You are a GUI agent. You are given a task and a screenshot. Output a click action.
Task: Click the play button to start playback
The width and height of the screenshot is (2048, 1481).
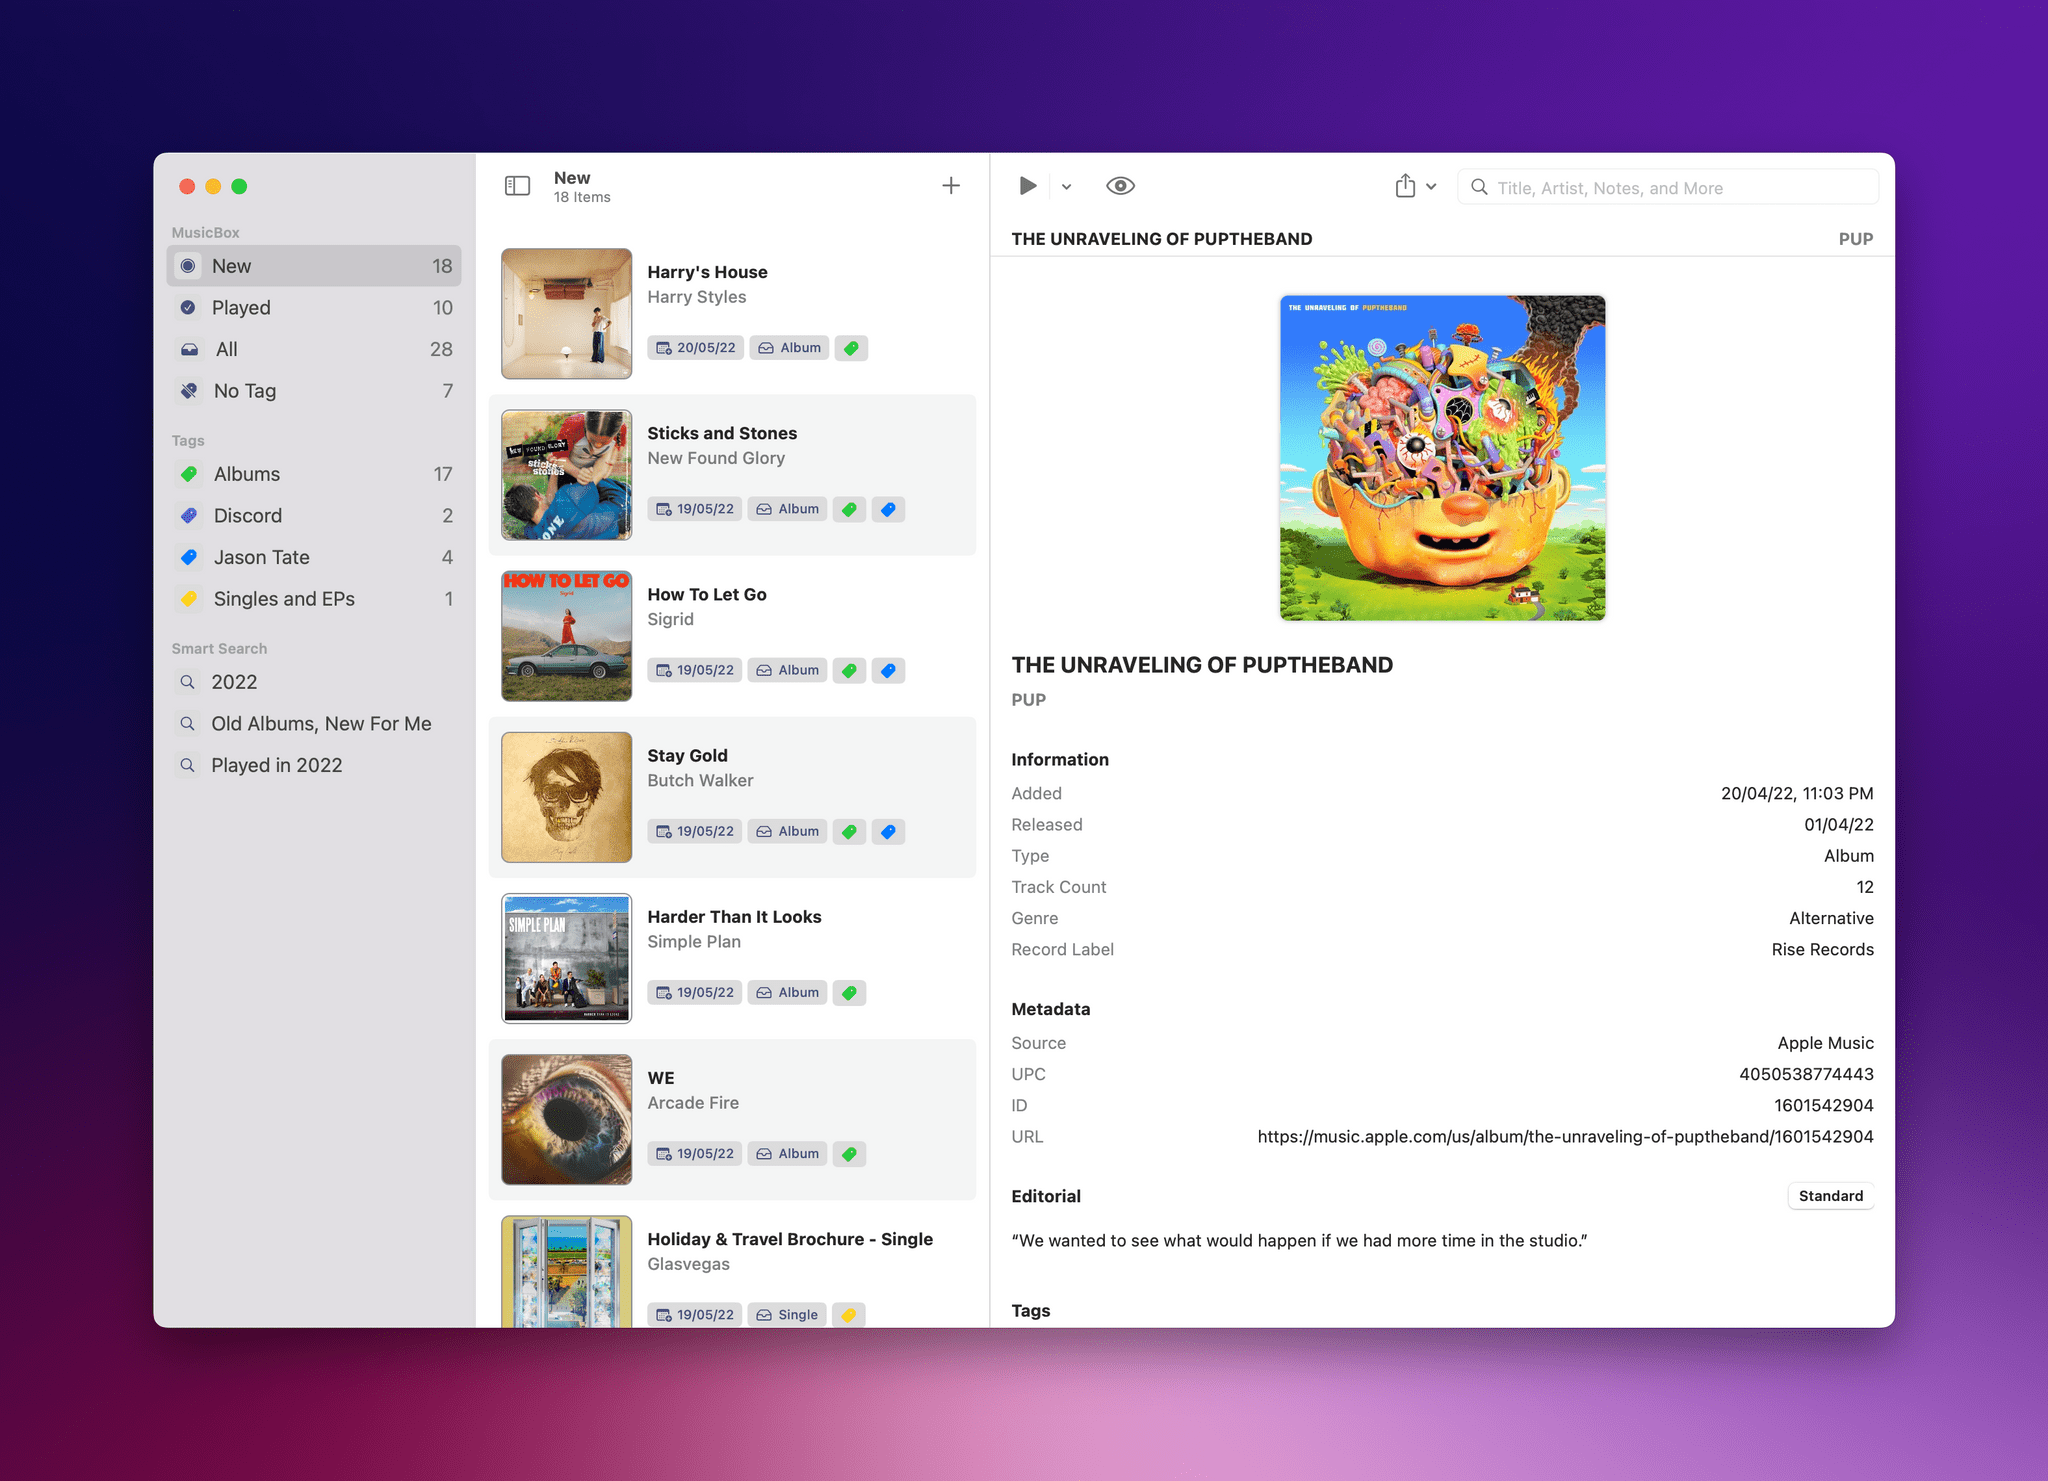[x=1029, y=186]
